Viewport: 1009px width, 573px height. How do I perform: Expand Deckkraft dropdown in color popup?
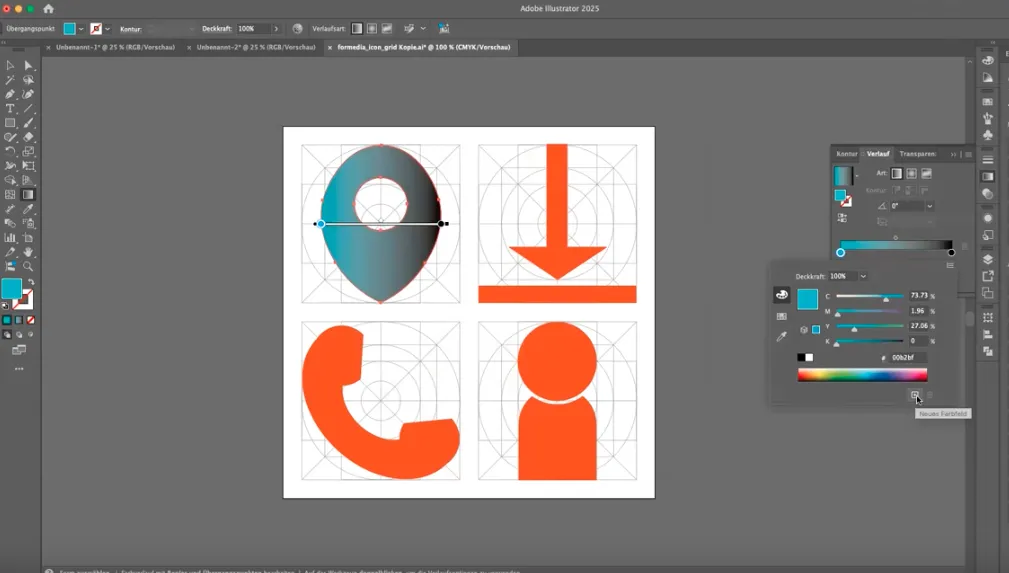tap(863, 276)
